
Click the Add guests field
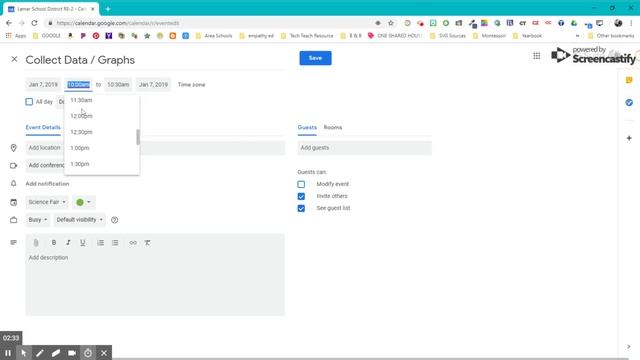[364, 148]
